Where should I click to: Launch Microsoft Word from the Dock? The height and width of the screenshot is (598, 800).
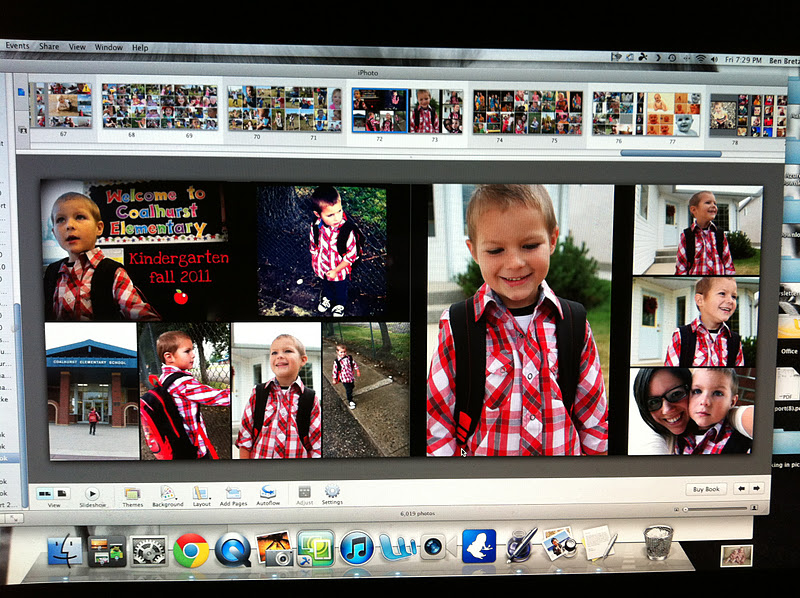397,547
